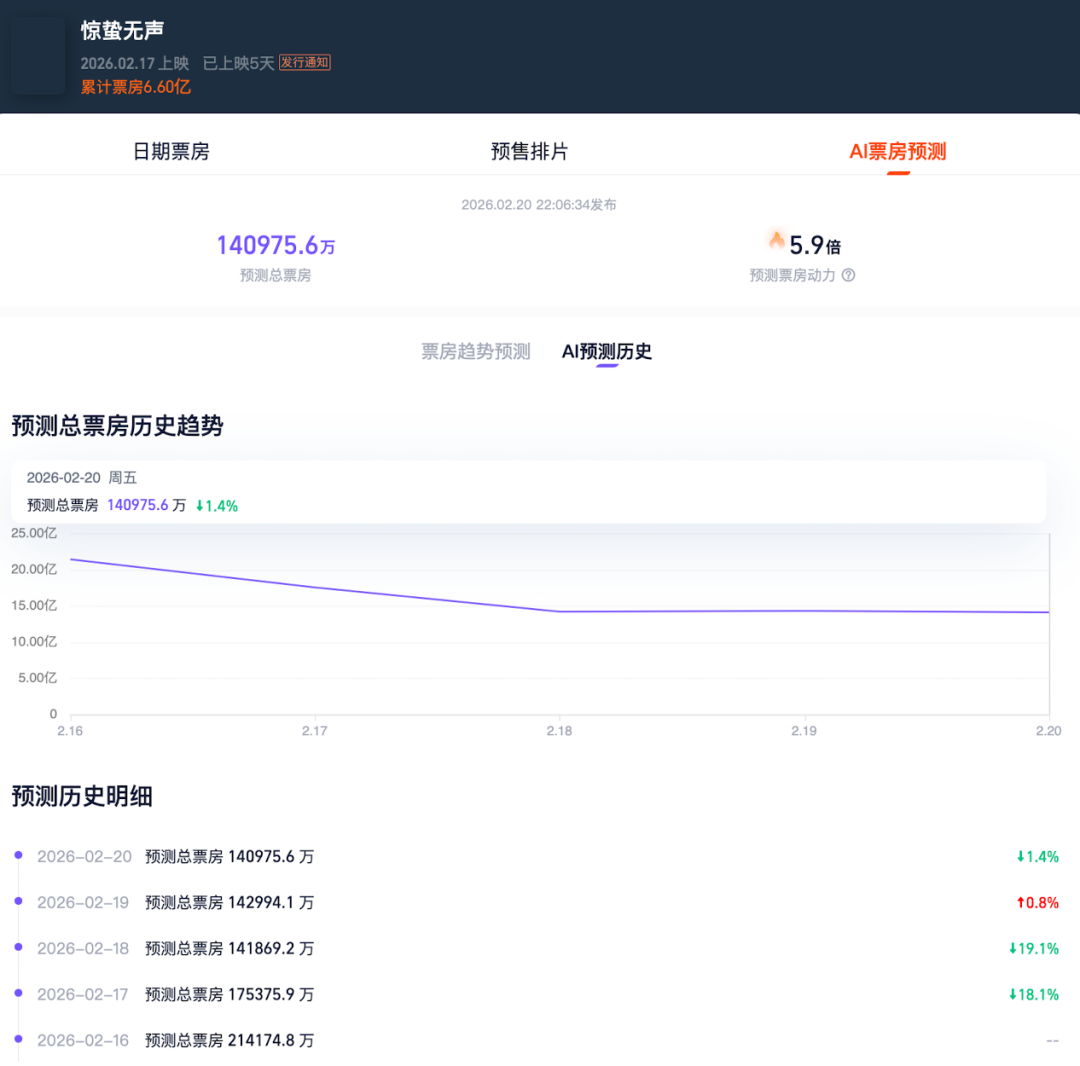Select the AI预测历史 sub-tab

click(606, 351)
